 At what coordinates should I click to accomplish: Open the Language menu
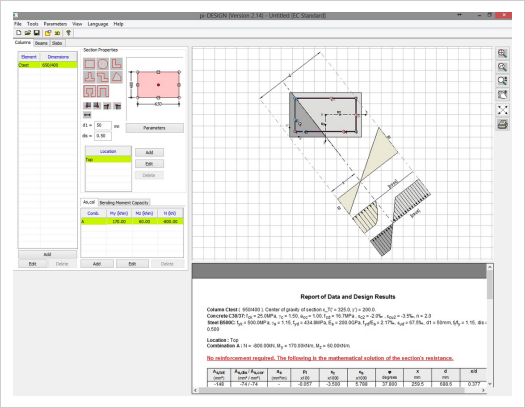tap(98, 24)
